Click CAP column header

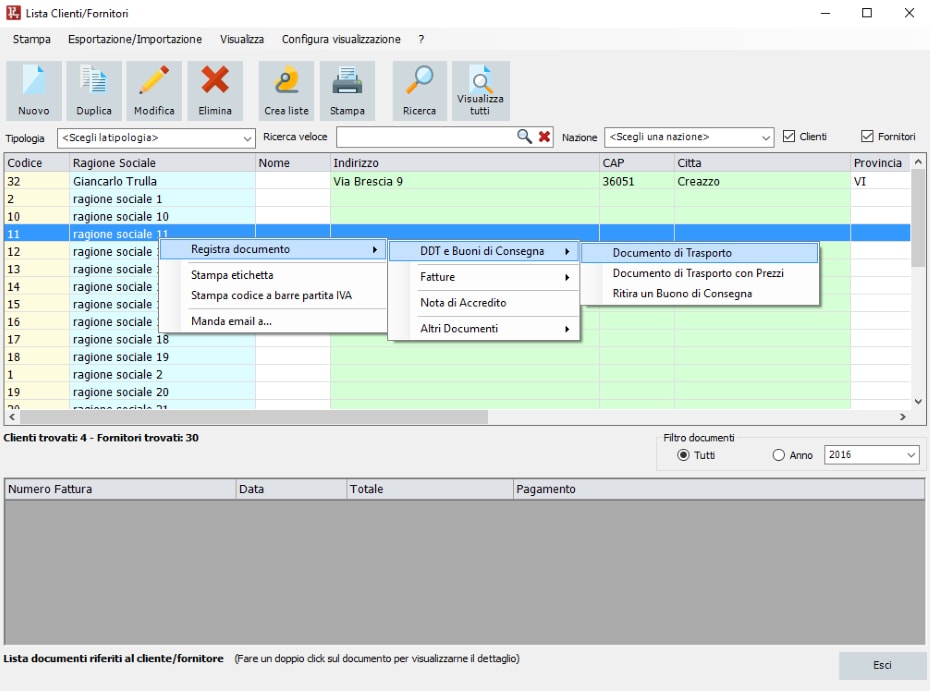[x=636, y=163]
